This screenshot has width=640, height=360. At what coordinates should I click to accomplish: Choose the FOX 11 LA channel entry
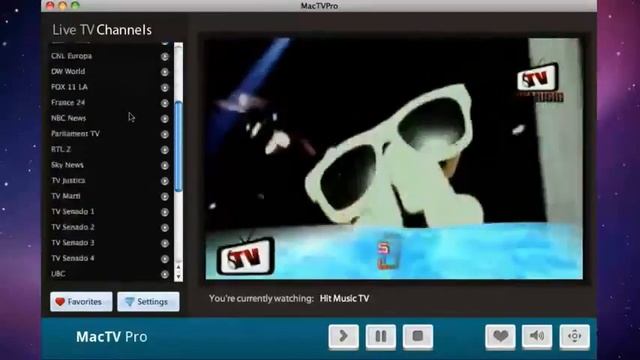point(69,87)
